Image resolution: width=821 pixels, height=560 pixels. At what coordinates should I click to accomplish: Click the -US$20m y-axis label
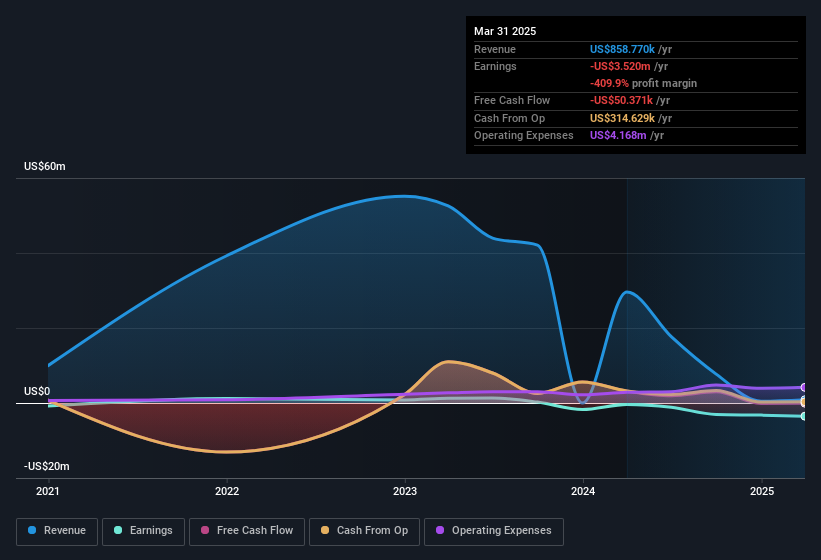[47, 466]
